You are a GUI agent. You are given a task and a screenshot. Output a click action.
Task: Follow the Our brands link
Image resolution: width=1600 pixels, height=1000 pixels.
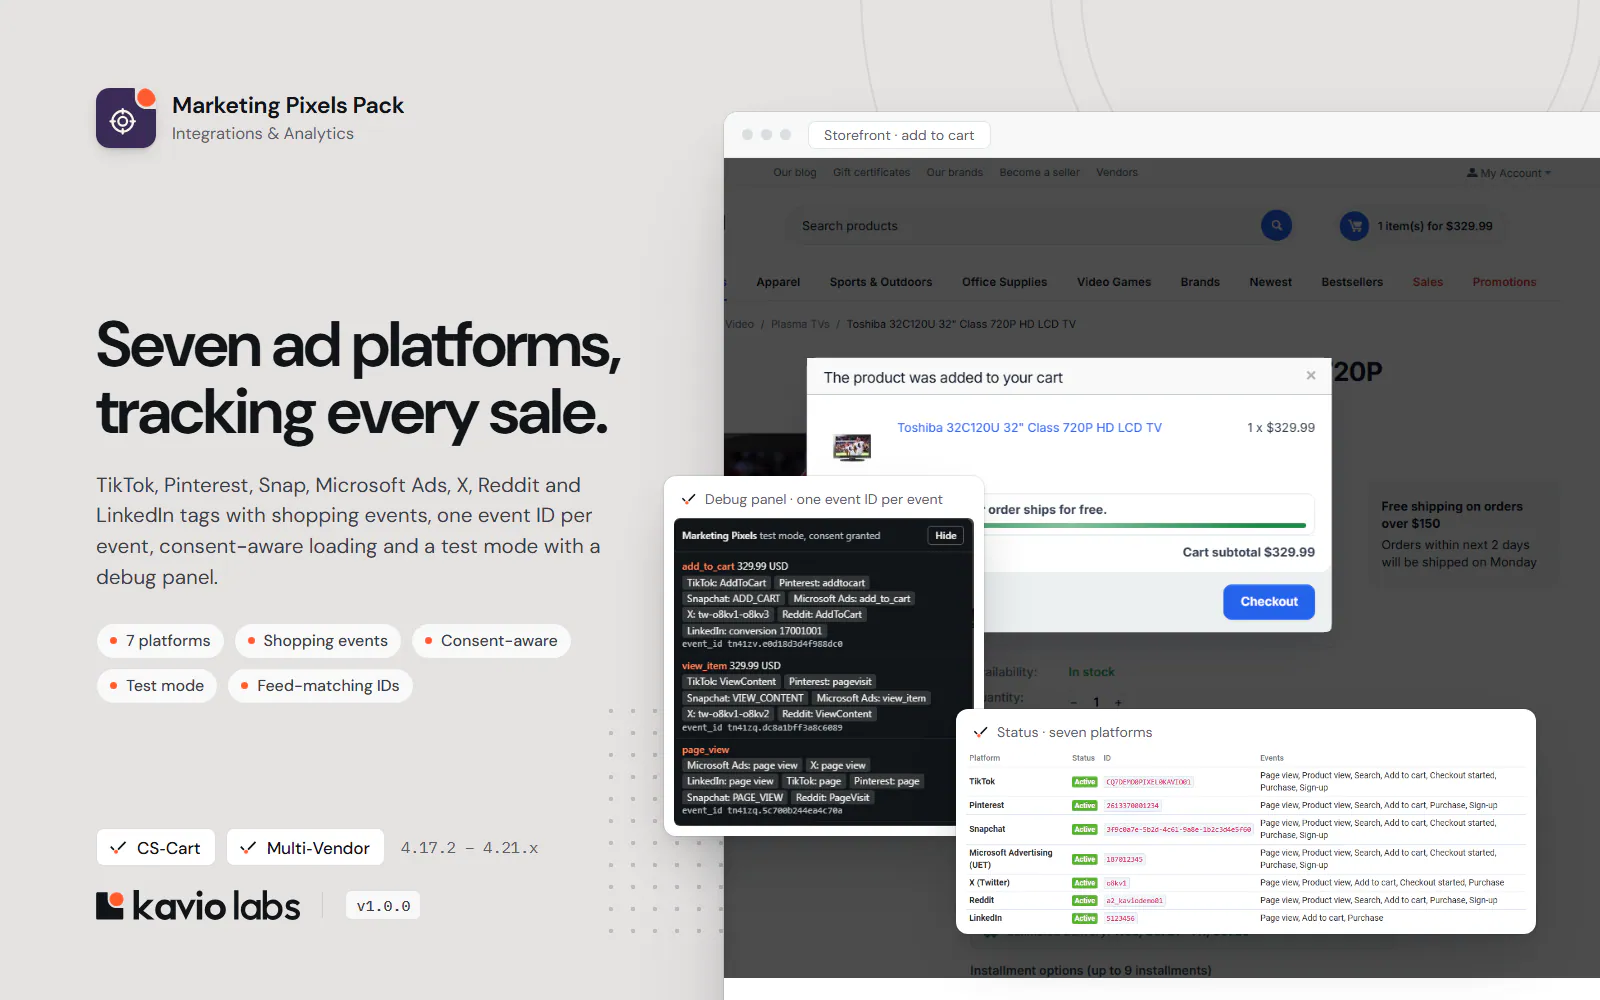pyautogui.click(x=954, y=172)
